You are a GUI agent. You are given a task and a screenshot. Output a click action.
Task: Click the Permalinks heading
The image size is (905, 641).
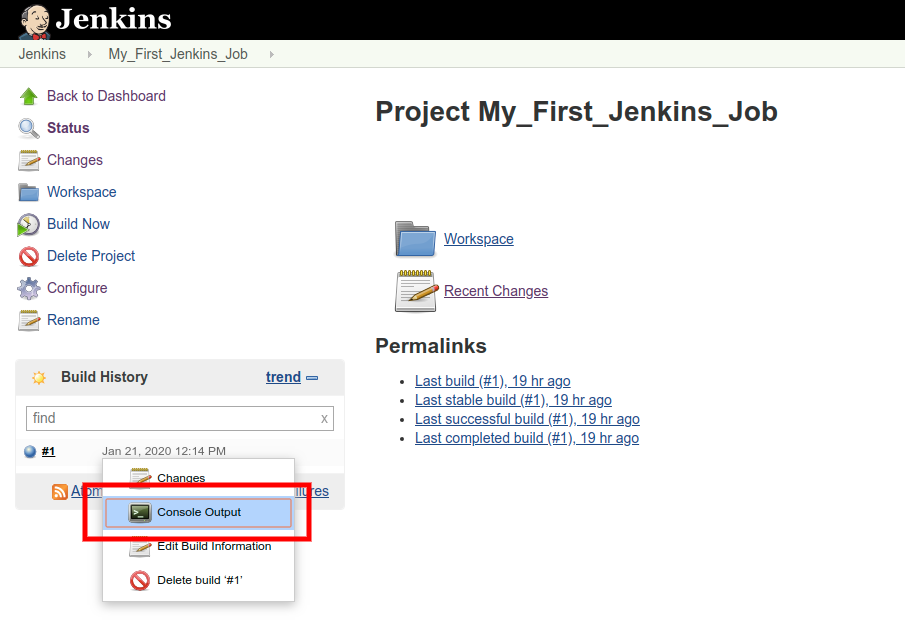pos(431,346)
